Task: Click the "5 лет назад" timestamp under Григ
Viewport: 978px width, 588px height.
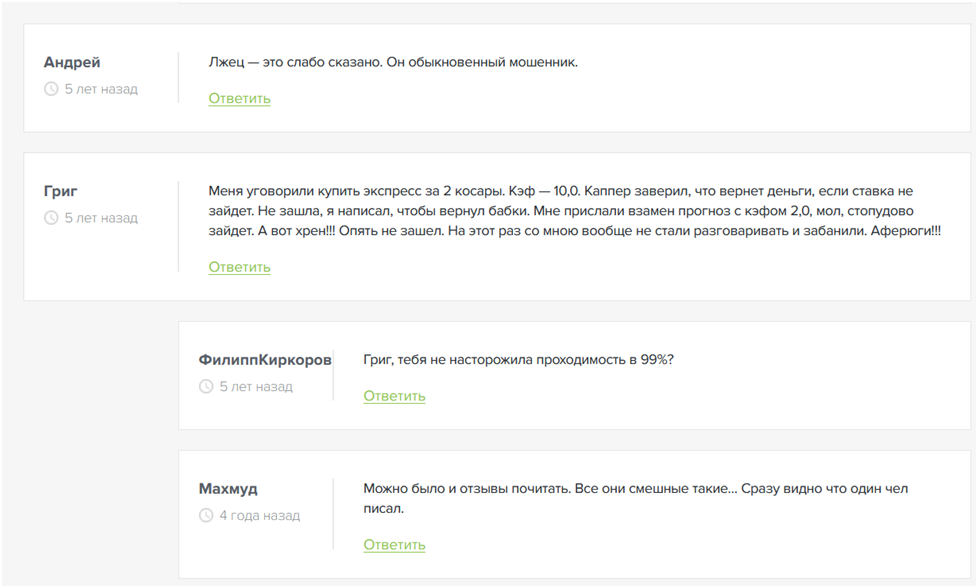Action: click(101, 218)
